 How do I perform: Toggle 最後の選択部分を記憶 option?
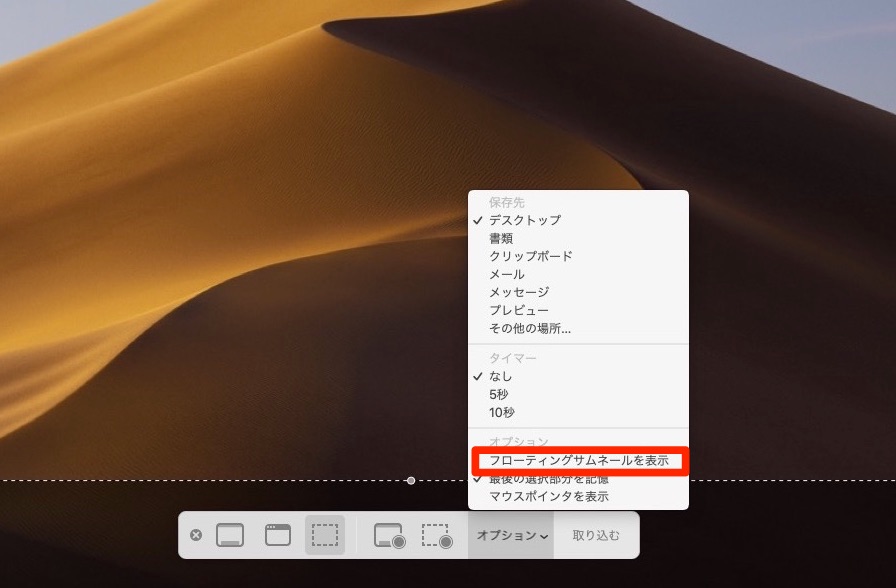[578, 479]
